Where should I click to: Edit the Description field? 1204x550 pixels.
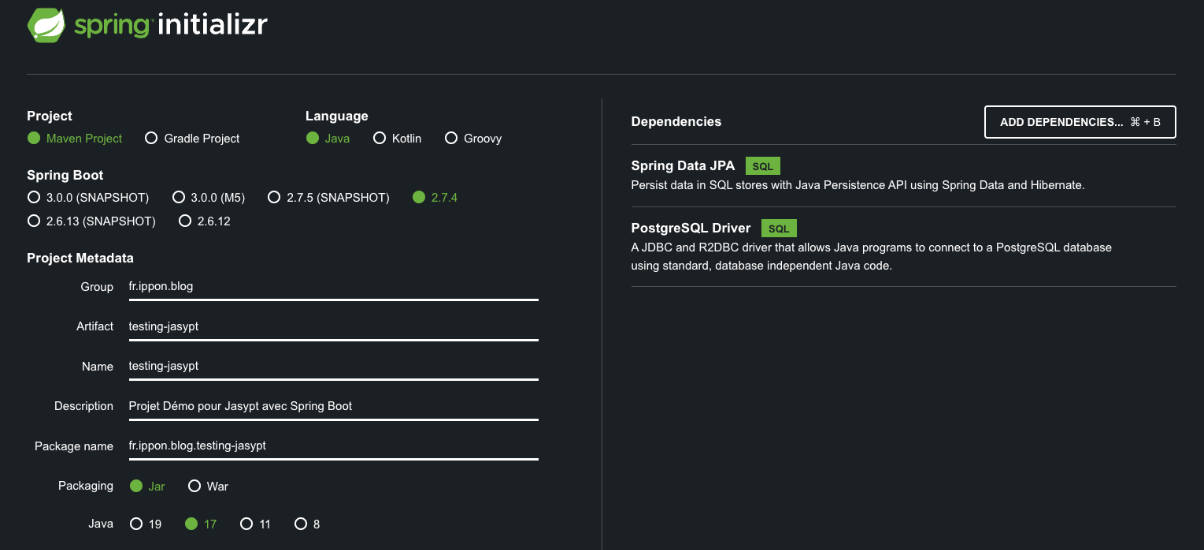pos(333,407)
